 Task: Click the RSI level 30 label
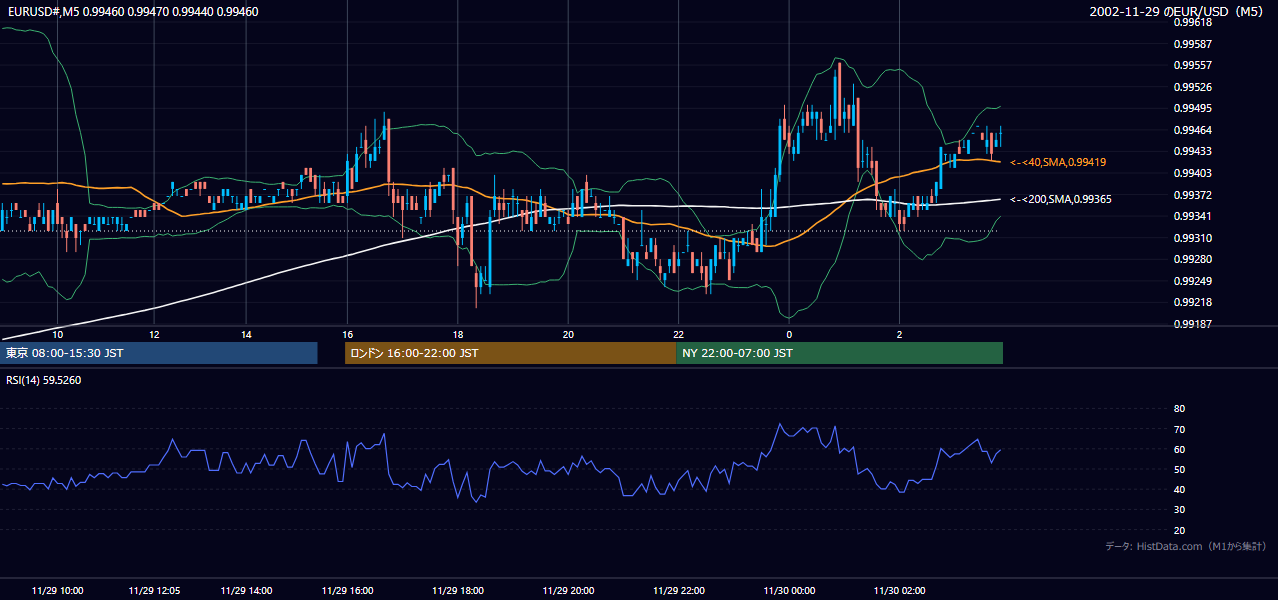(1179, 509)
